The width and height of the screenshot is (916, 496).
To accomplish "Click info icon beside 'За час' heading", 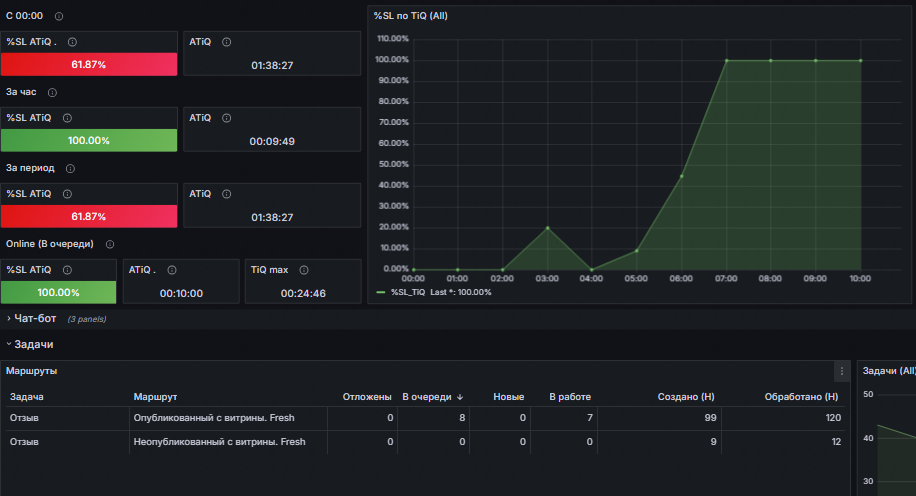I will click(x=52, y=92).
